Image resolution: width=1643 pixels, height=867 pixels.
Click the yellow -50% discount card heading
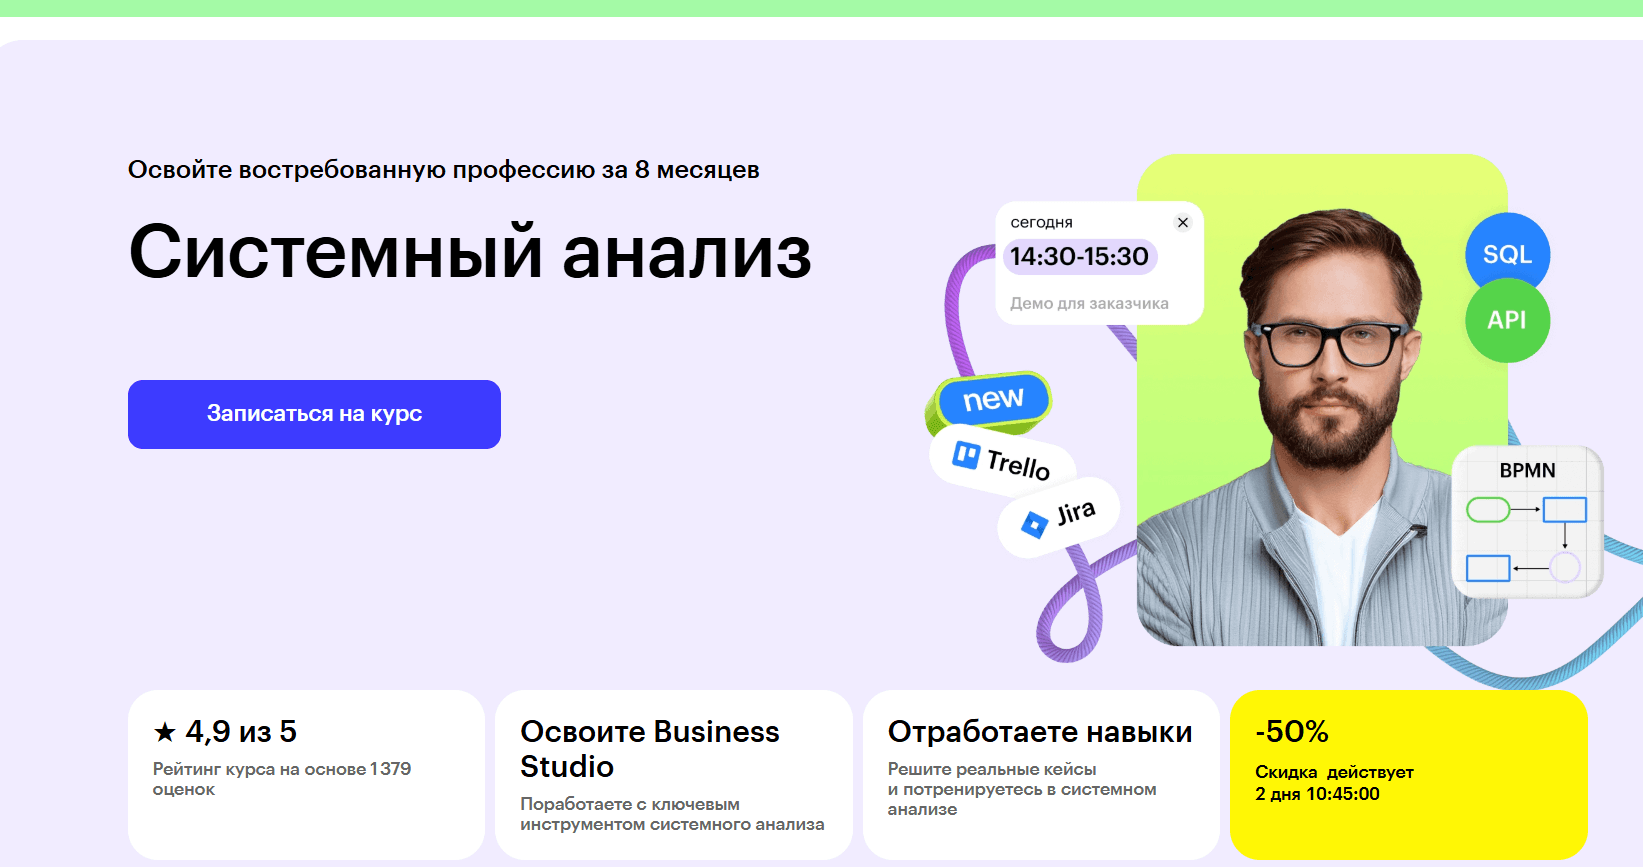tap(1291, 732)
